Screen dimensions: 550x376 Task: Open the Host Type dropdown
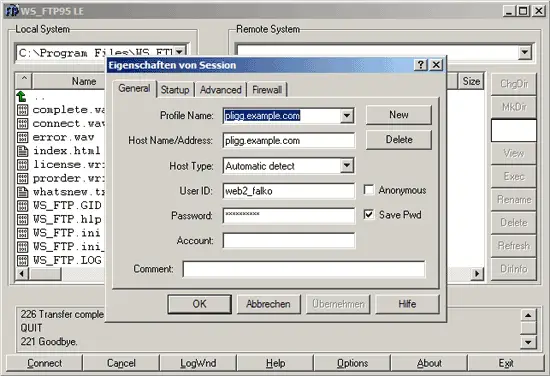(347, 166)
